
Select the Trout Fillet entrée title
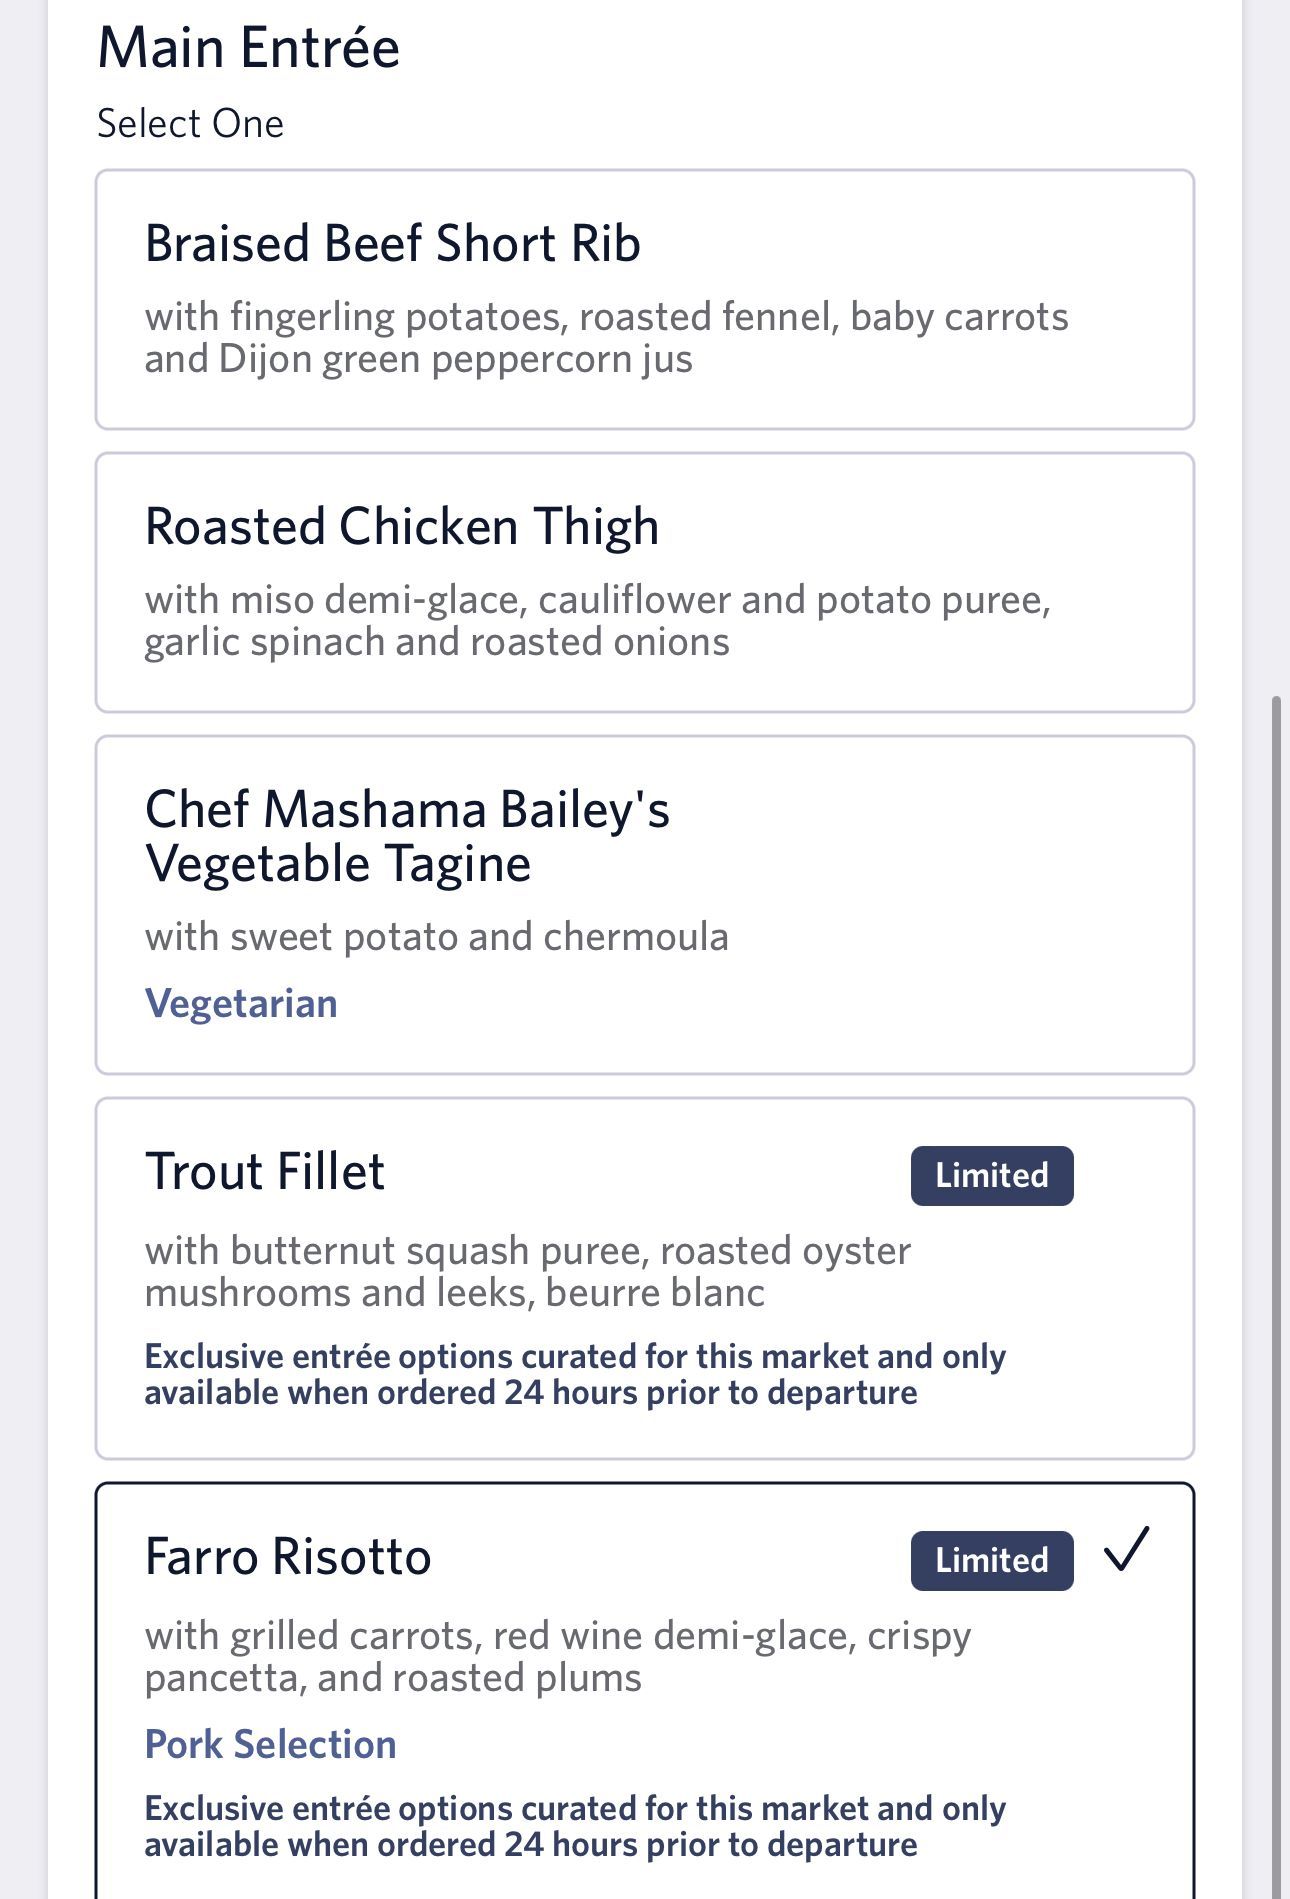tap(265, 1172)
